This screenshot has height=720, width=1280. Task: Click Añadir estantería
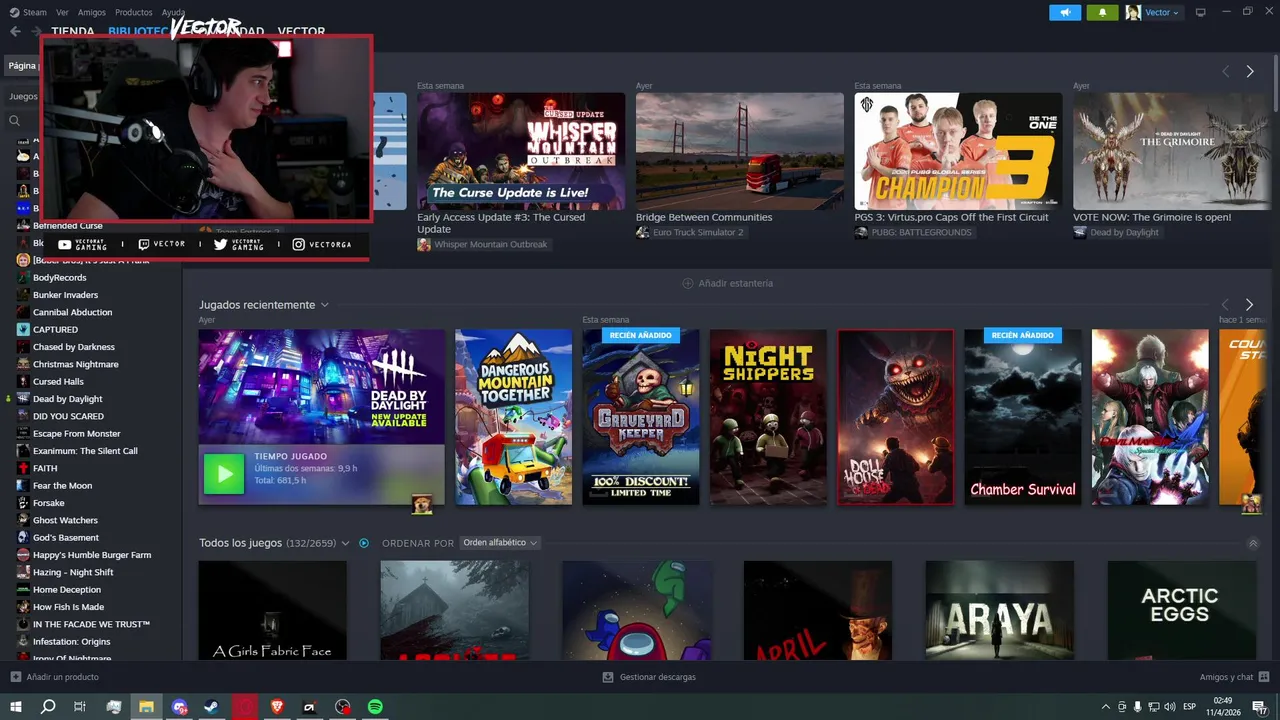(727, 283)
